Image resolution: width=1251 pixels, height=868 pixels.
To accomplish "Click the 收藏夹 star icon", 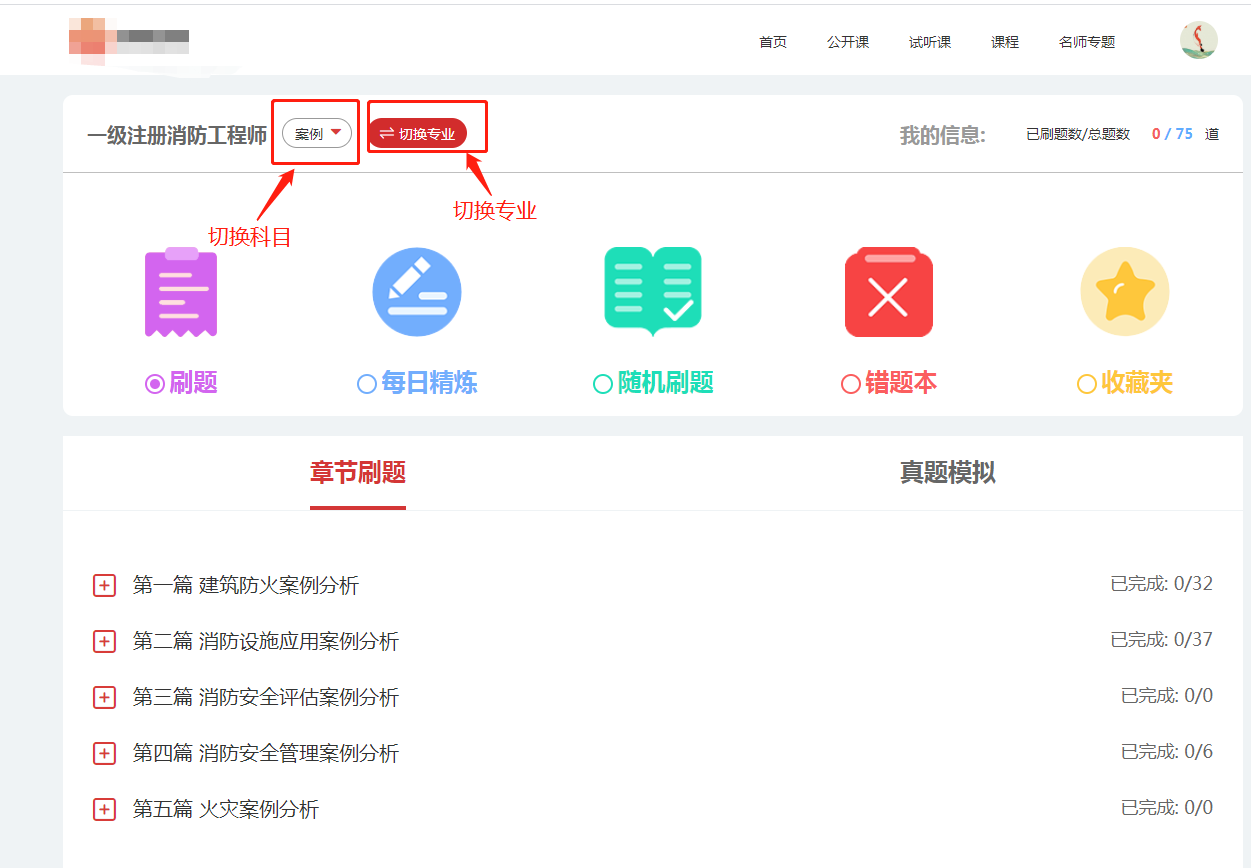I will (x=1124, y=291).
